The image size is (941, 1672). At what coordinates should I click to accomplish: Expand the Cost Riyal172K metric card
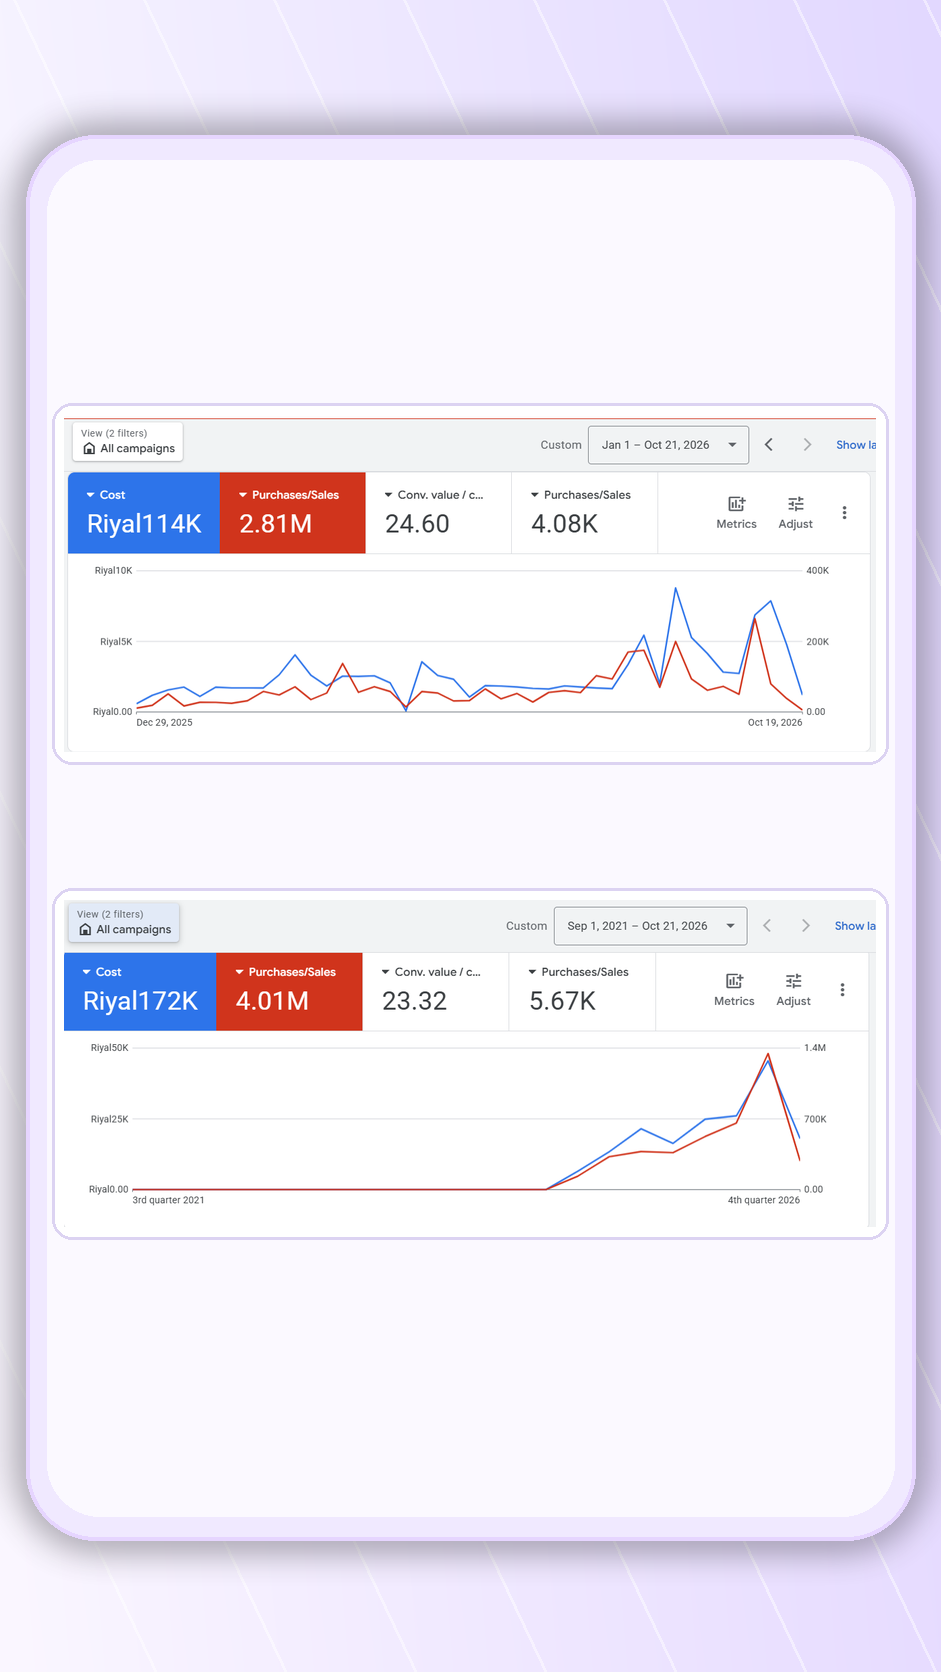140,990
